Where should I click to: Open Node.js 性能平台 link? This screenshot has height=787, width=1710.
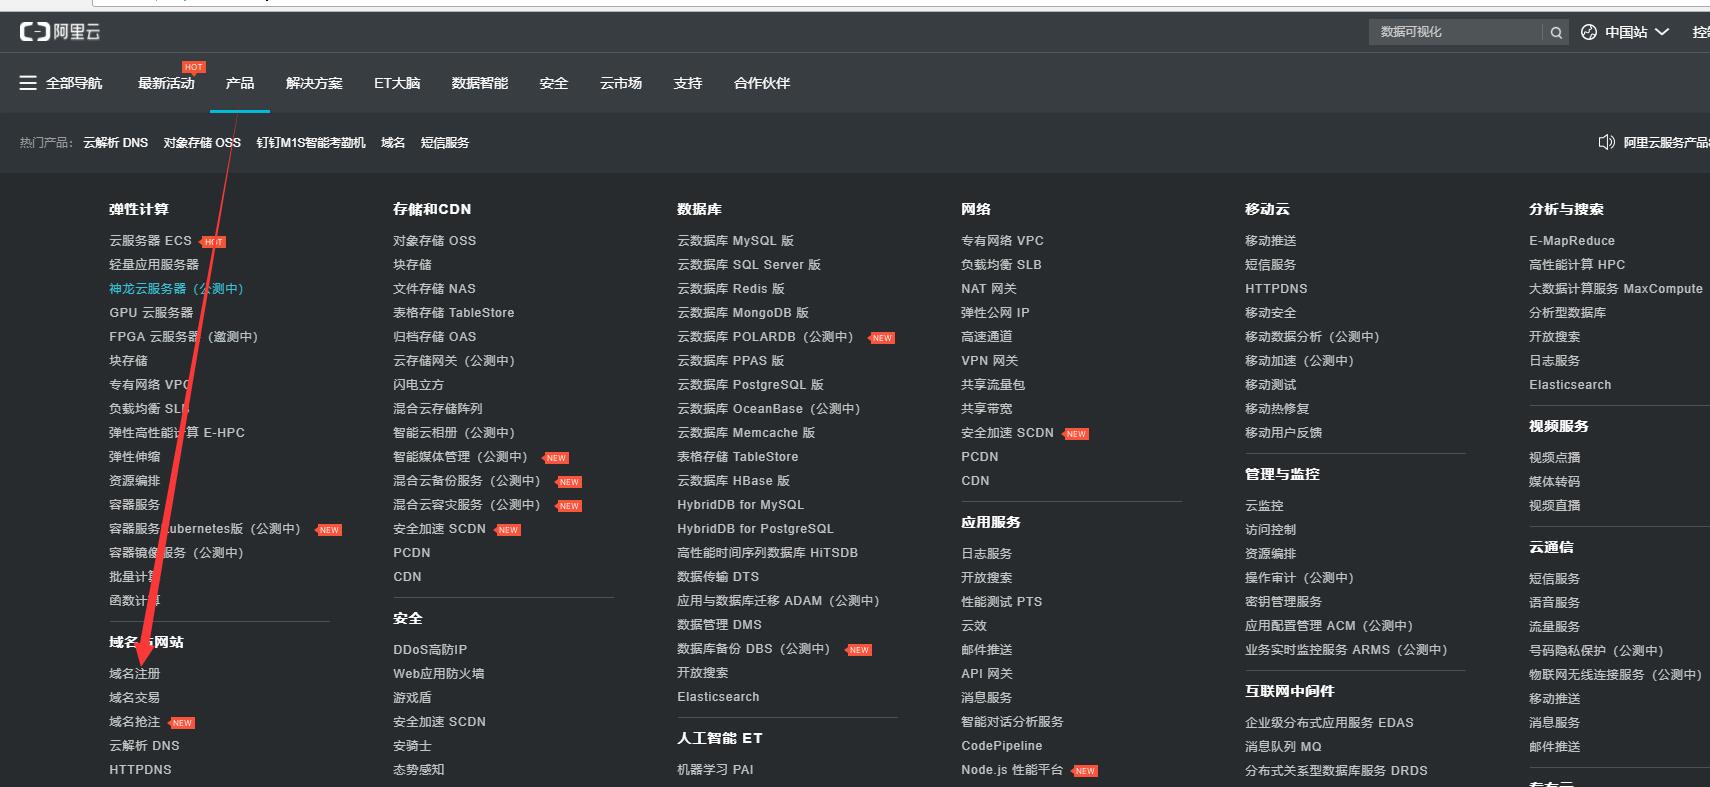tap(1012, 770)
